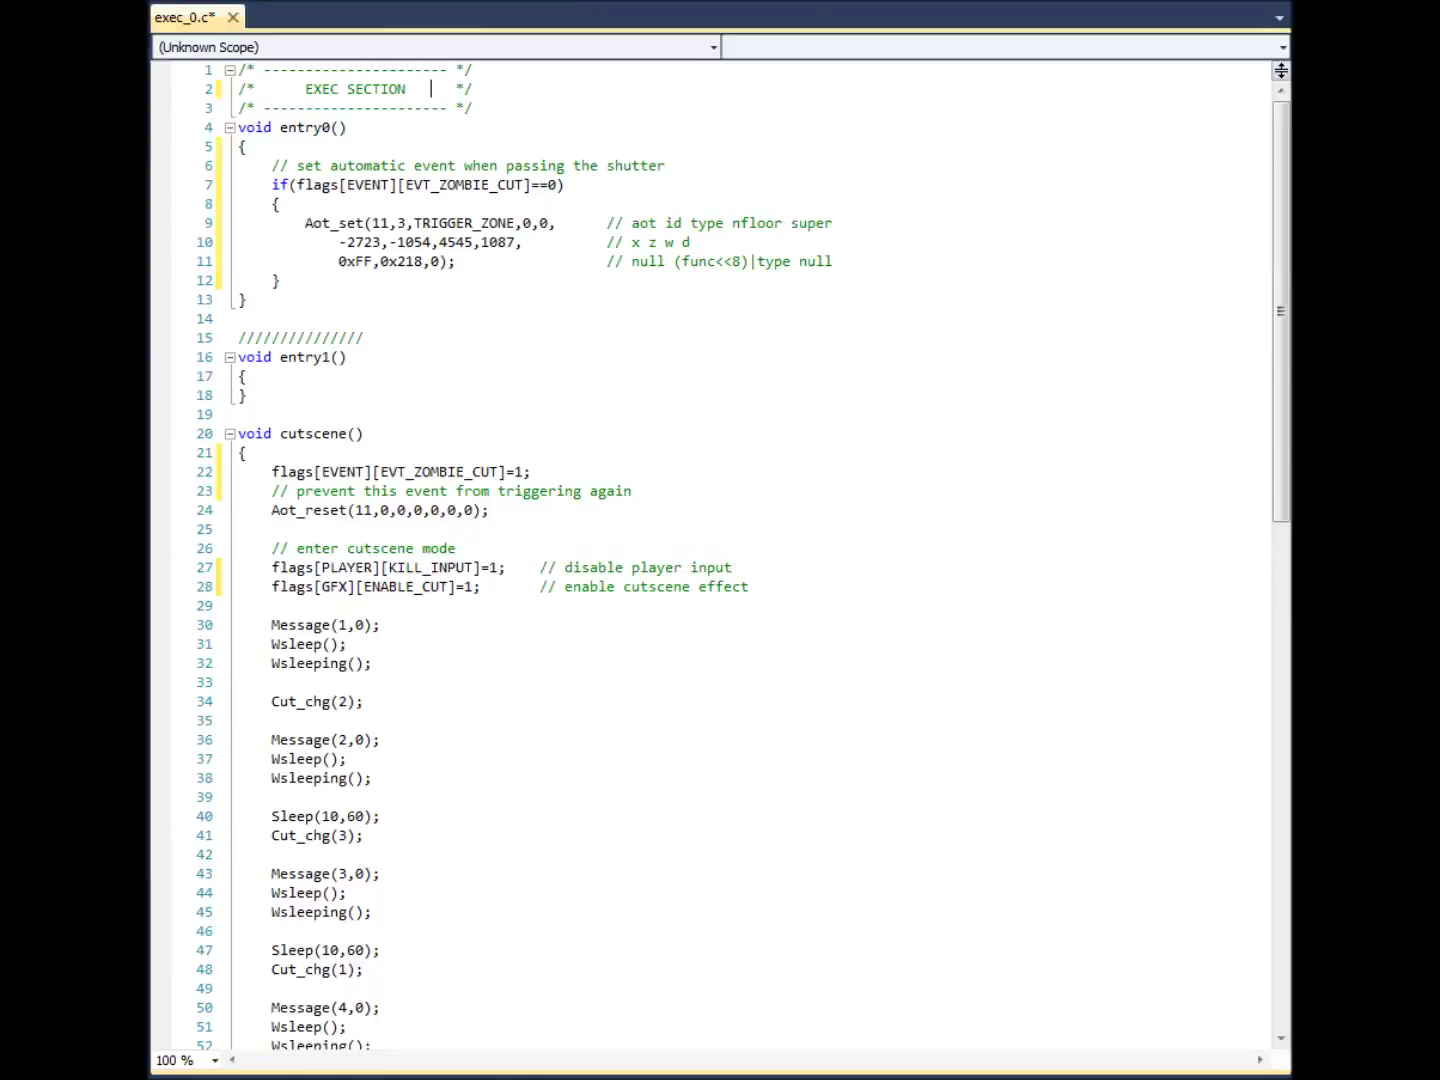The width and height of the screenshot is (1440, 1080).
Task: Click the horizontal scrollbar right arrow
Action: click(x=1260, y=1059)
